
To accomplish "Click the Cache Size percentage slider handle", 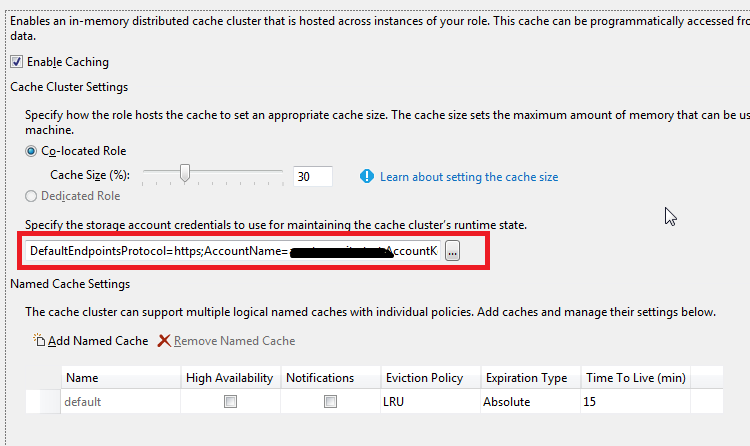I will 185,175.
